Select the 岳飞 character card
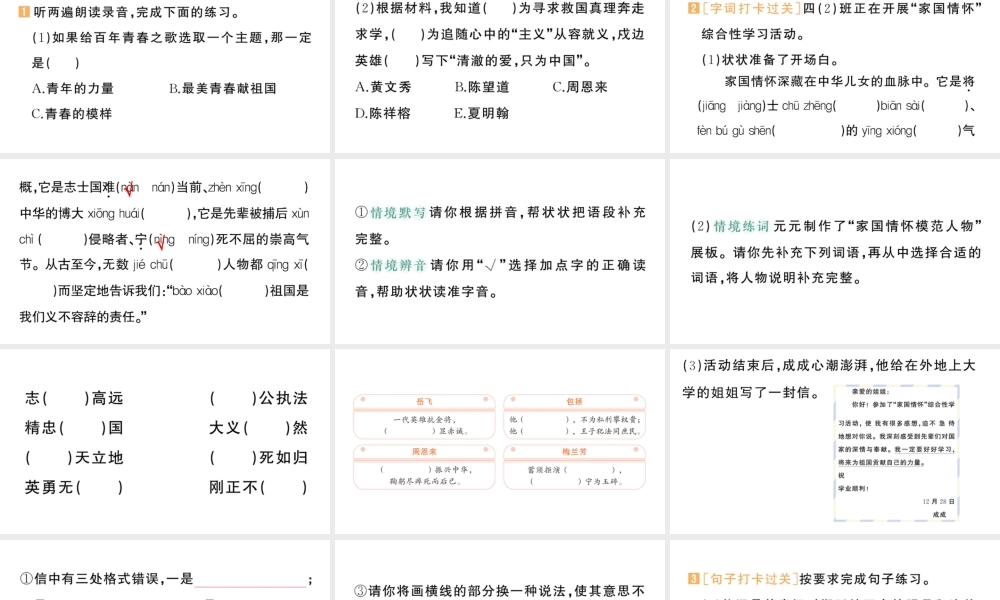1000x600 pixels. click(x=424, y=416)
